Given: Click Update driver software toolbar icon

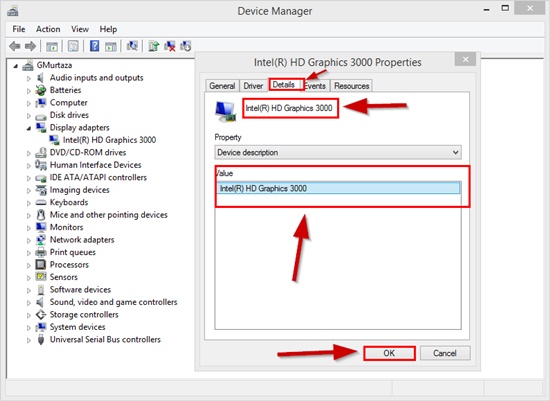Looking at the screenshot, I should (x=154, y=46).
